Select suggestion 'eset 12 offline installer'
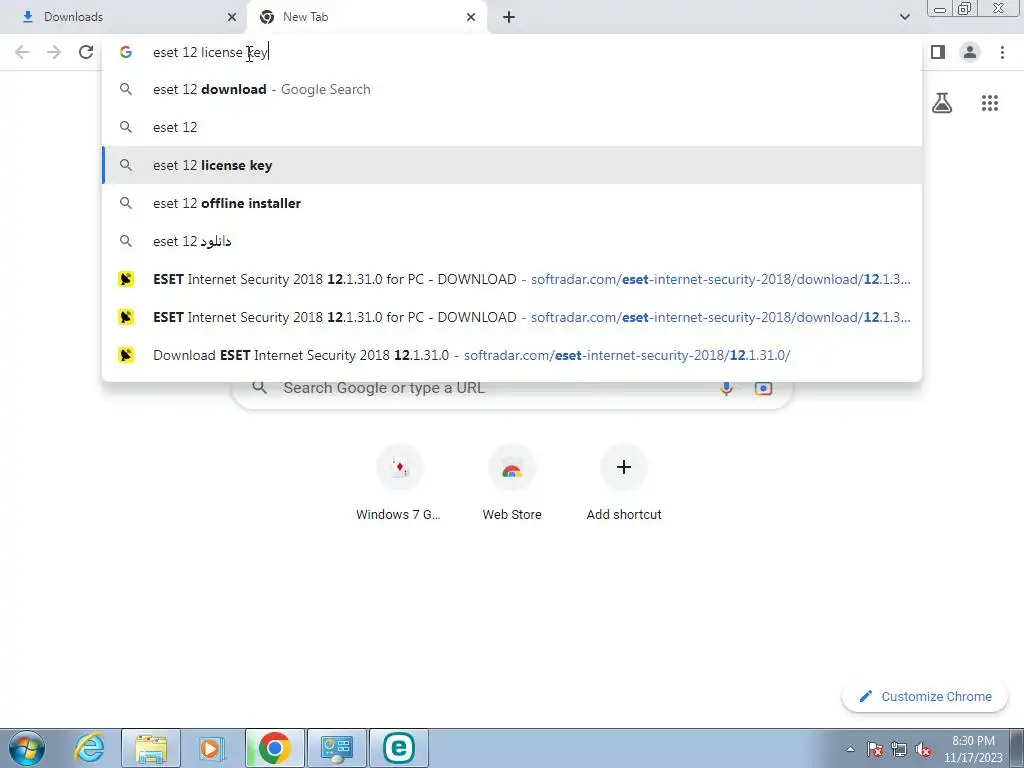This screenshot has height=768, width=1024. coord(512,203)
